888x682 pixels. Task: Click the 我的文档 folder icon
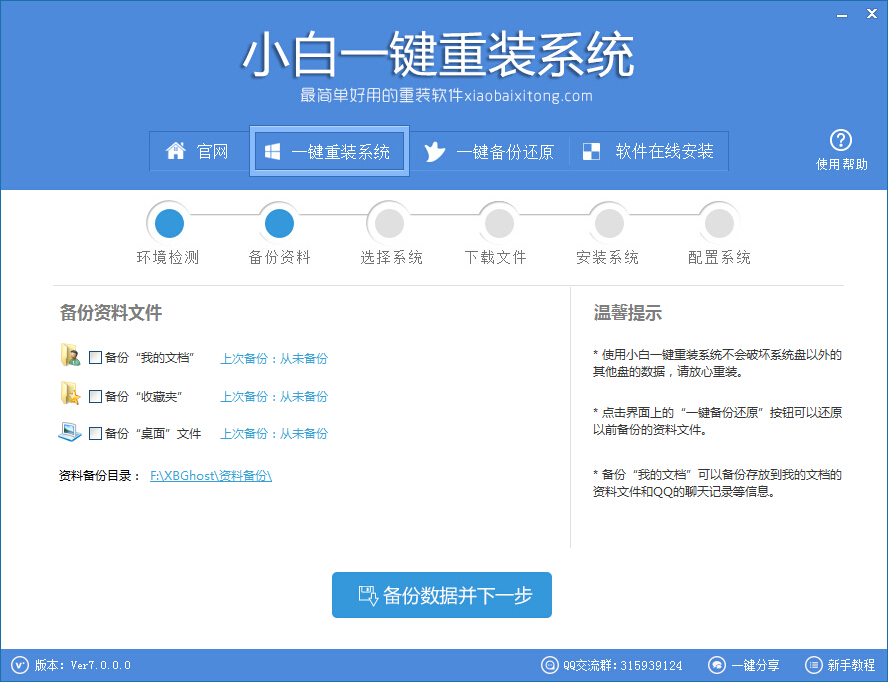click(71, 357)
